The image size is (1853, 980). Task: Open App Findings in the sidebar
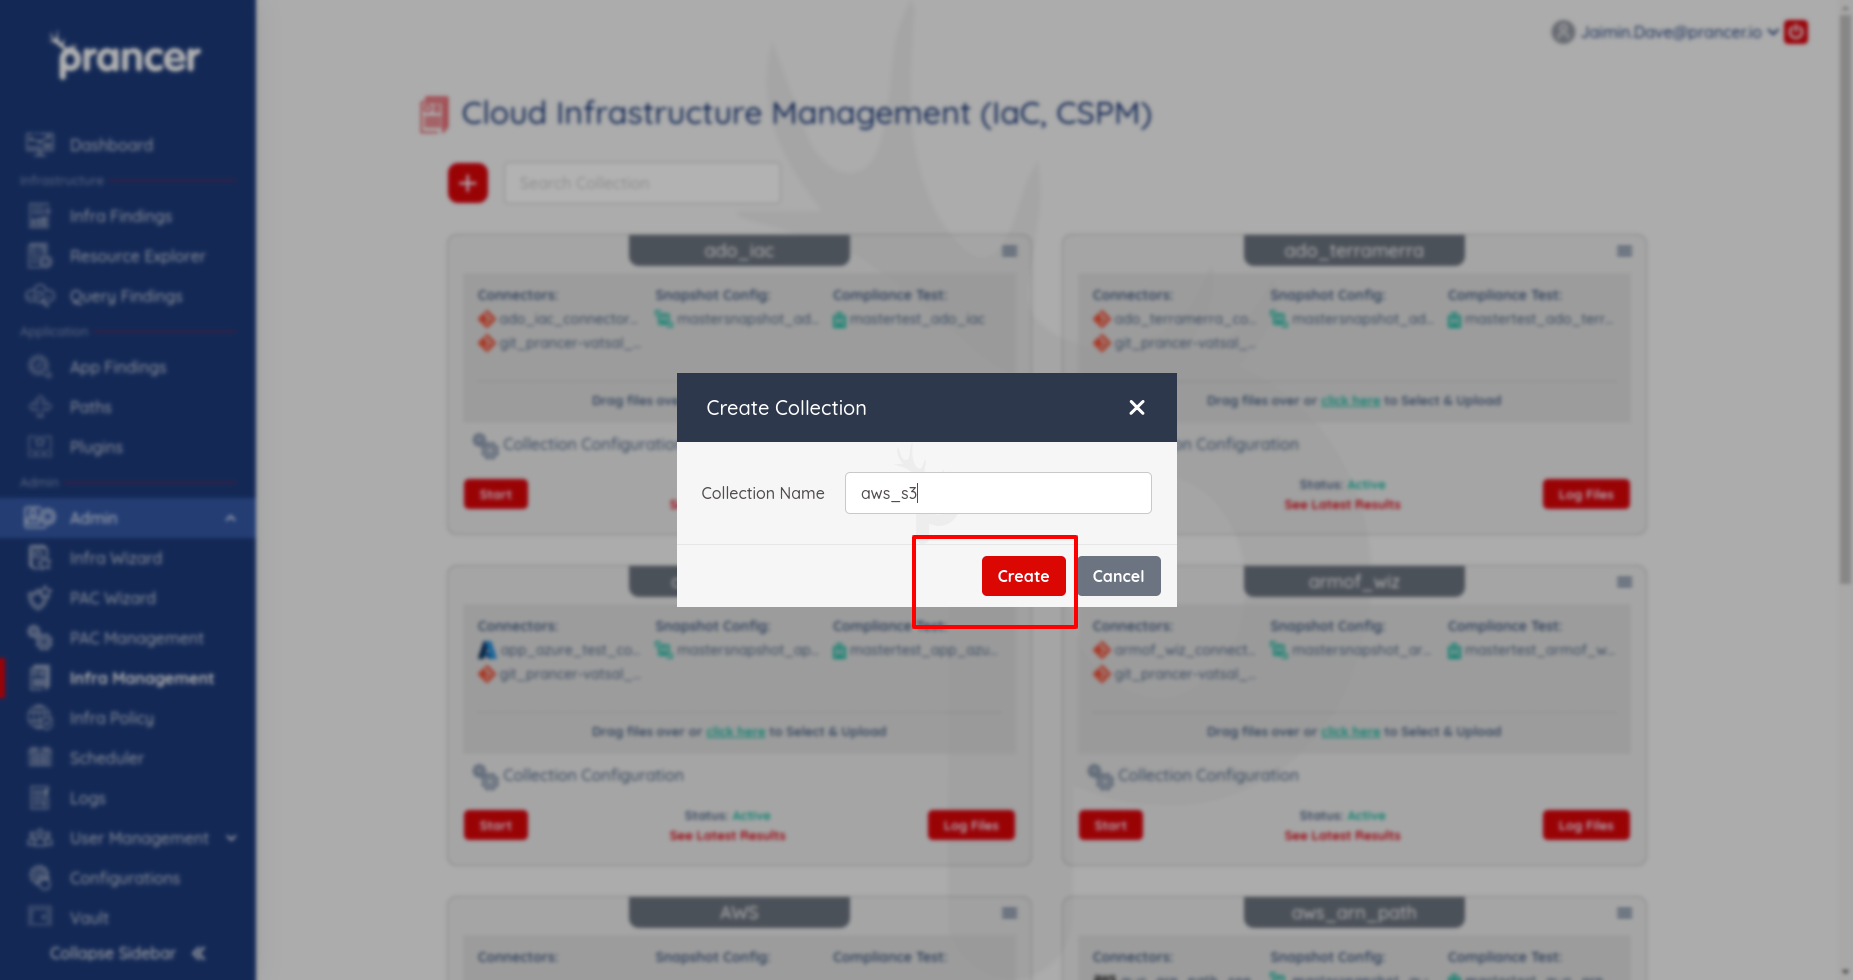pos(118,367)
